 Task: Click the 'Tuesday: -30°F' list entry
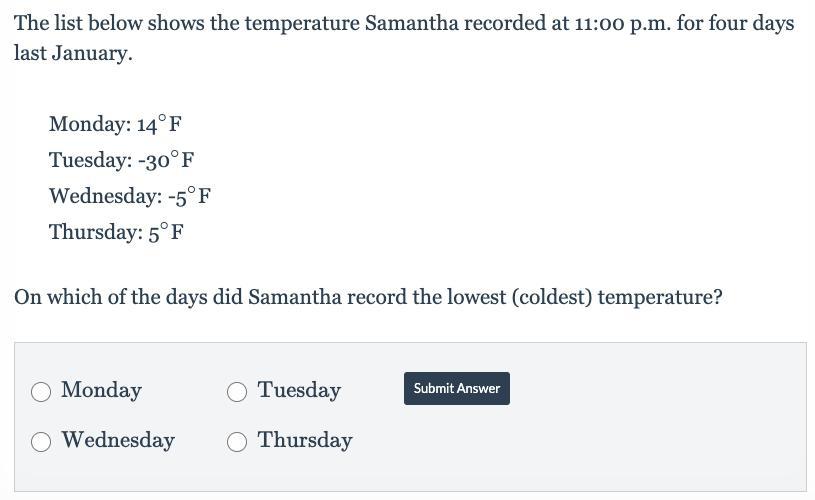pyautogui.click(x=121, y=160)
